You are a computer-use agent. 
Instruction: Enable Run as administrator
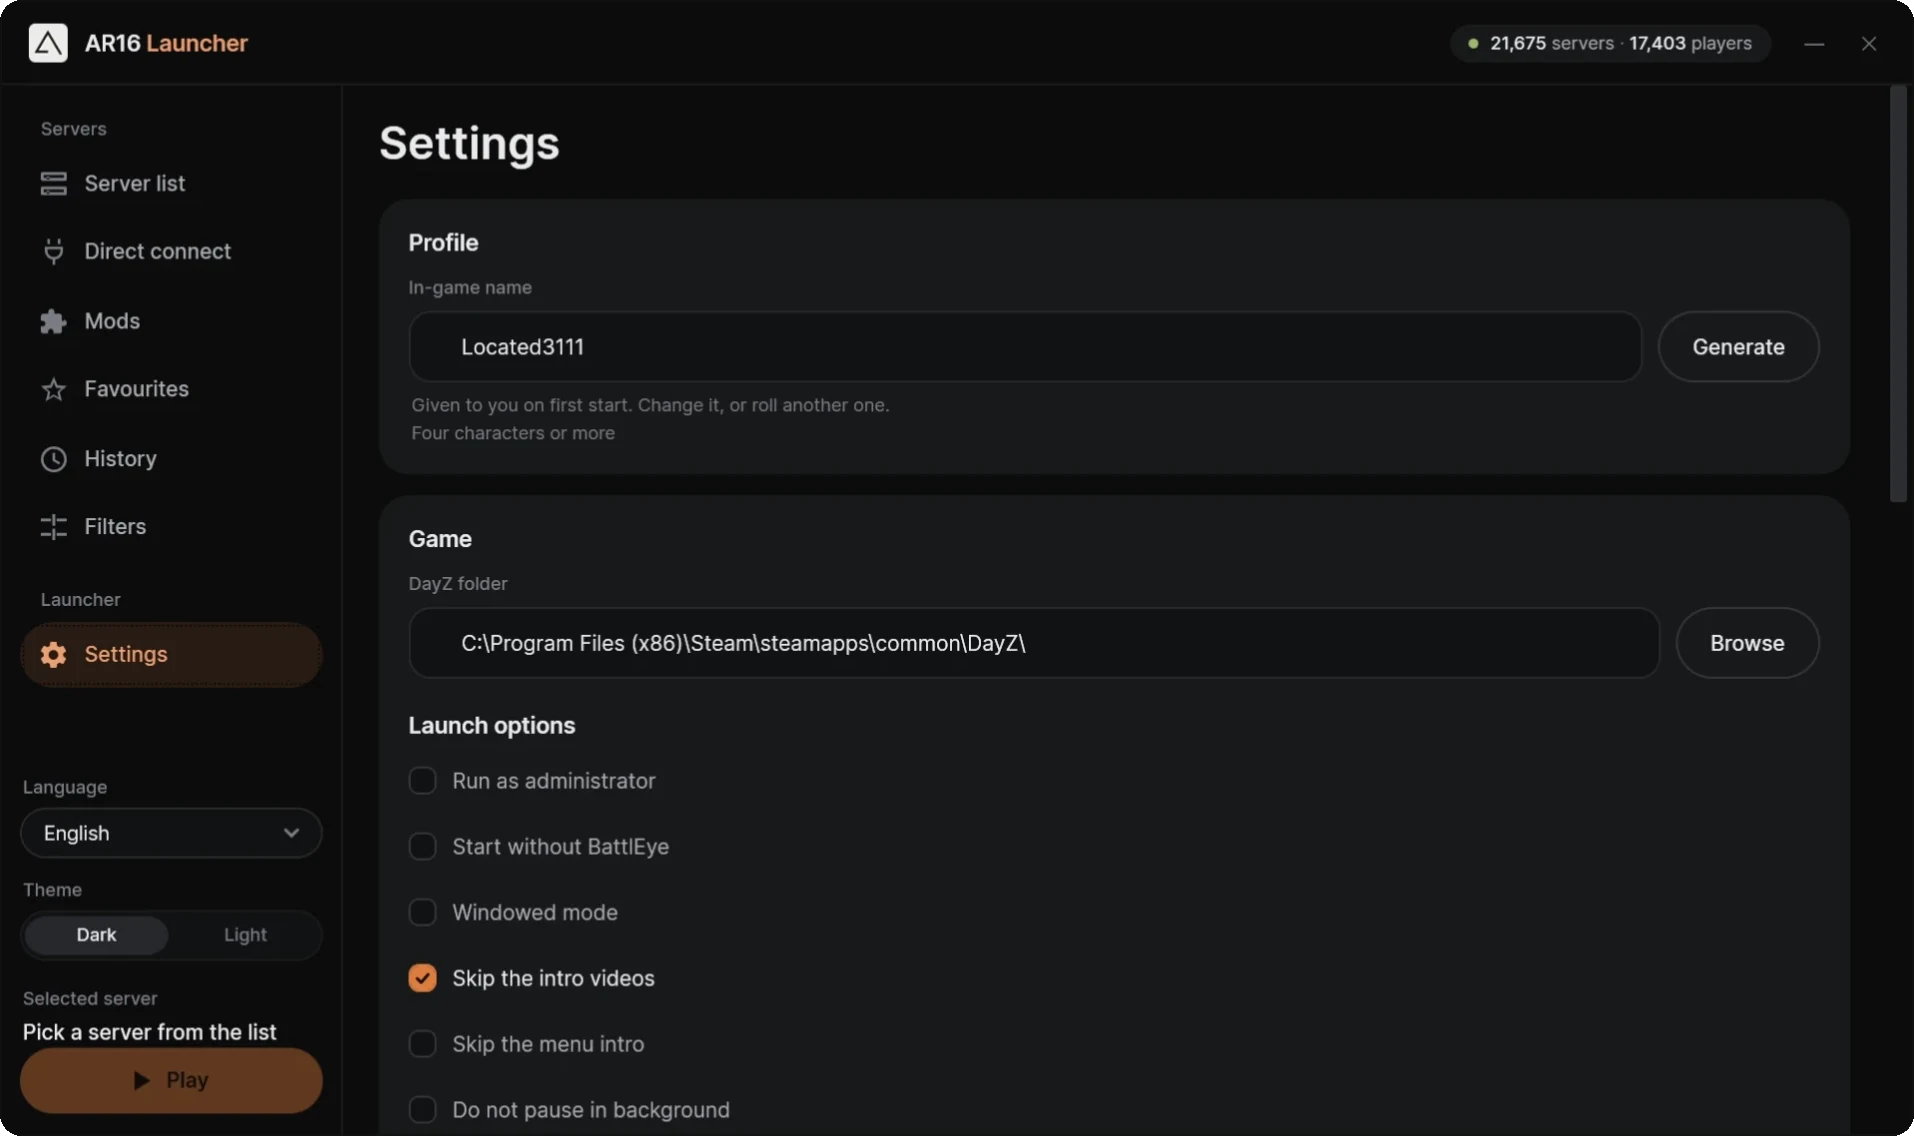tap(423, 781)
